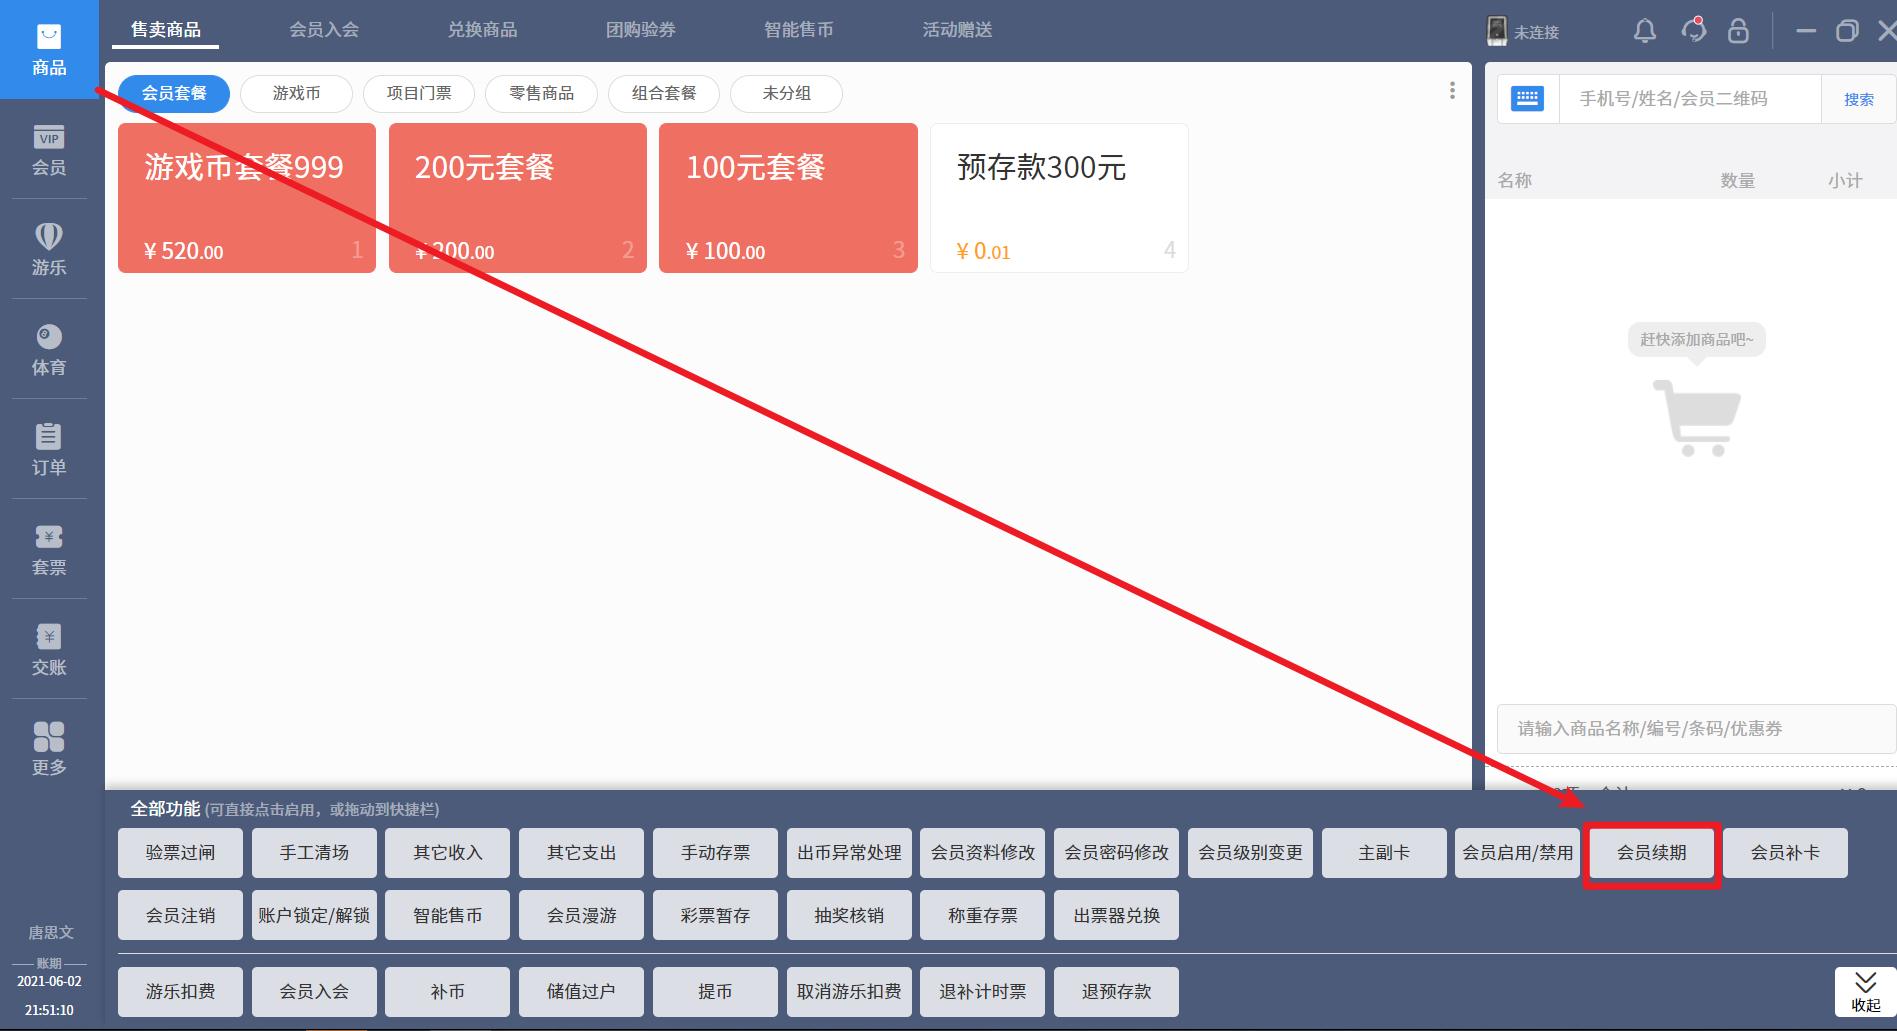Click the 会员漫游 function button
This screenshot has width=1897, height=1031.
tap(581, 915)
